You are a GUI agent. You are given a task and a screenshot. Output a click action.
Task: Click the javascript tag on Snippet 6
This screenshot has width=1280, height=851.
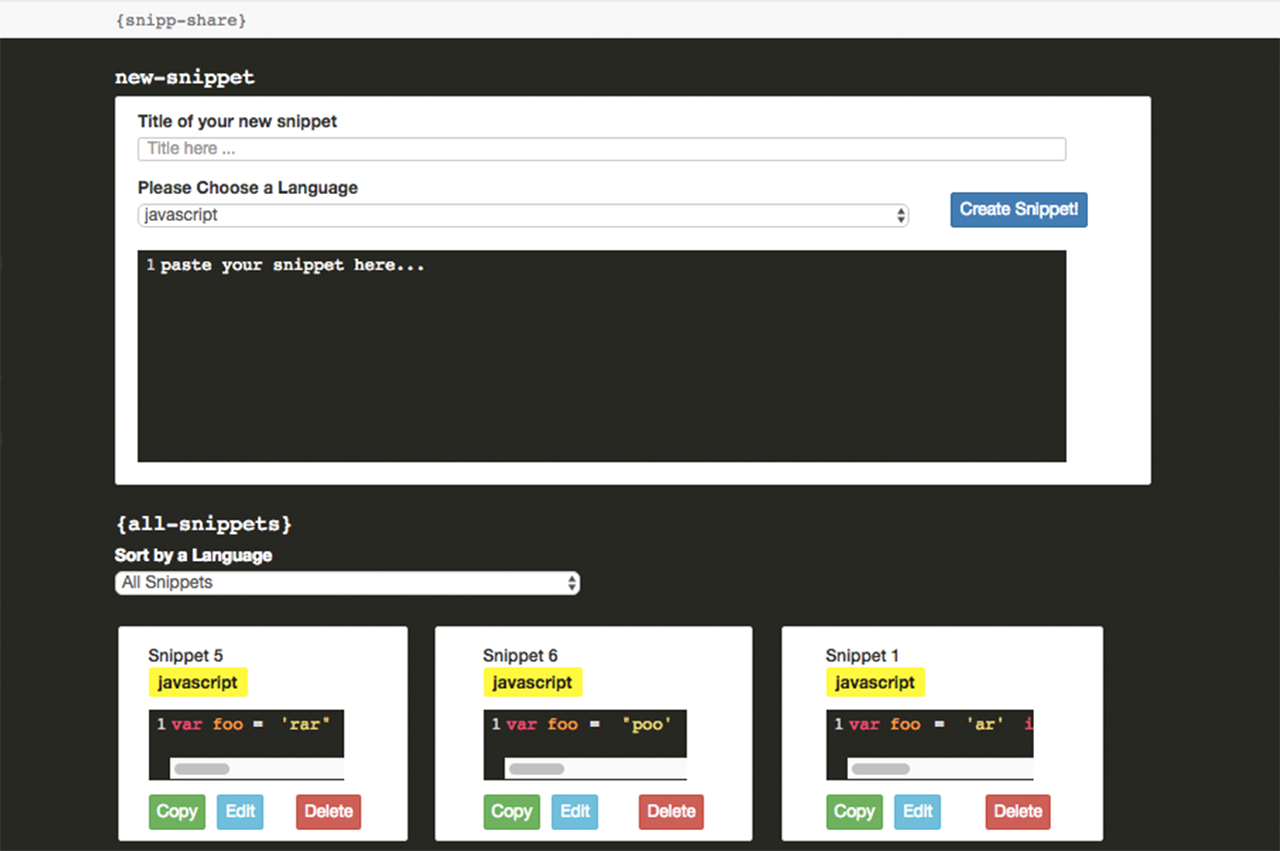pyautogui.click(x=532, y=683)
